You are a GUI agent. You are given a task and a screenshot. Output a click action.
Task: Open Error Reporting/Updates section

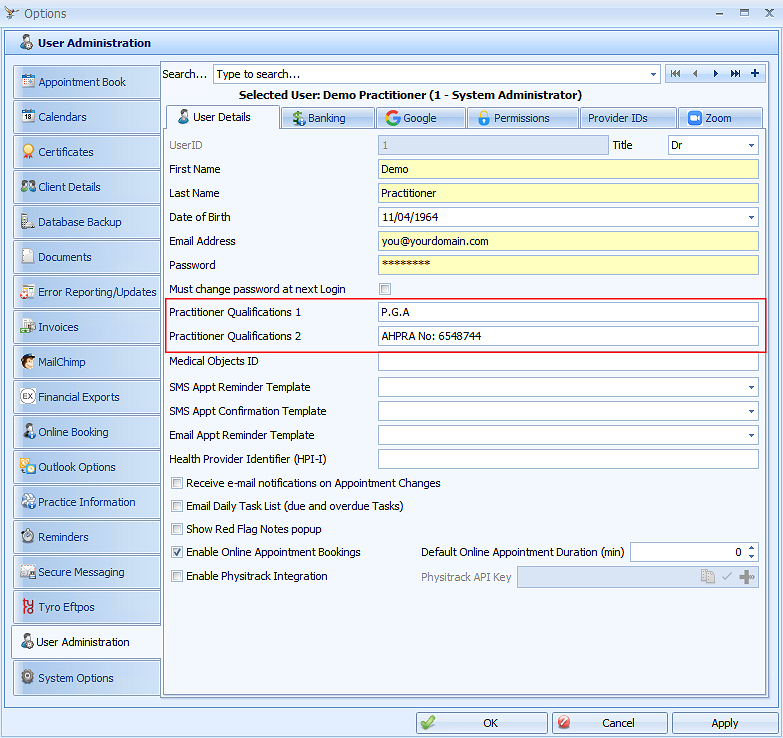coord(86,292)
